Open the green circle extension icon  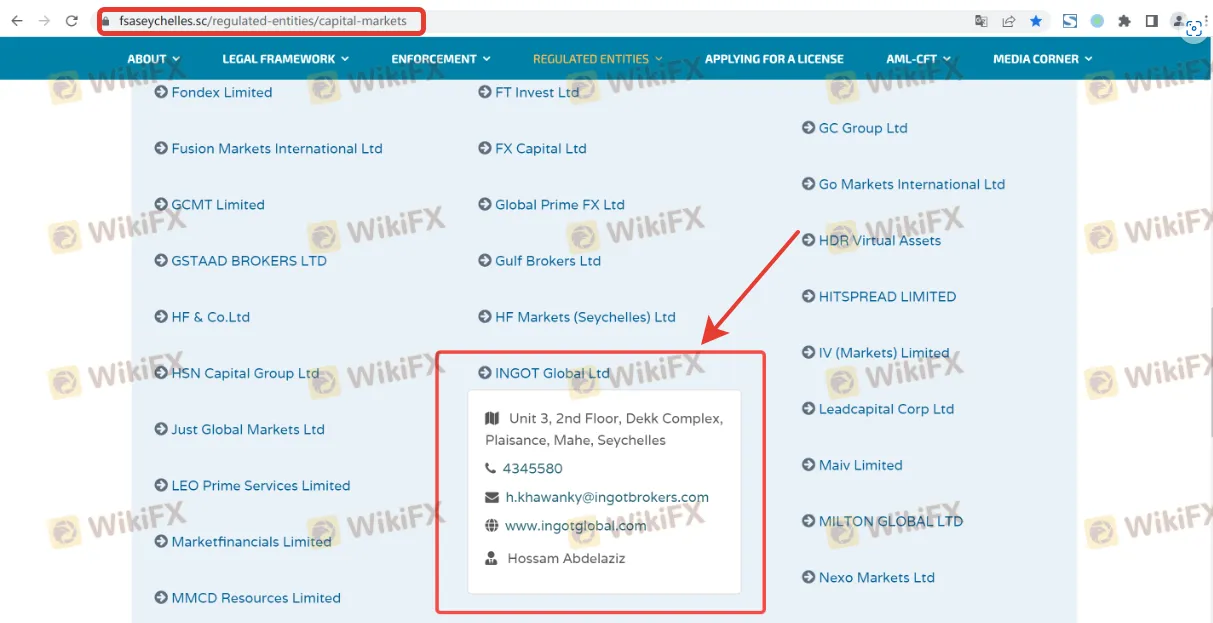tap(1097, 21)
